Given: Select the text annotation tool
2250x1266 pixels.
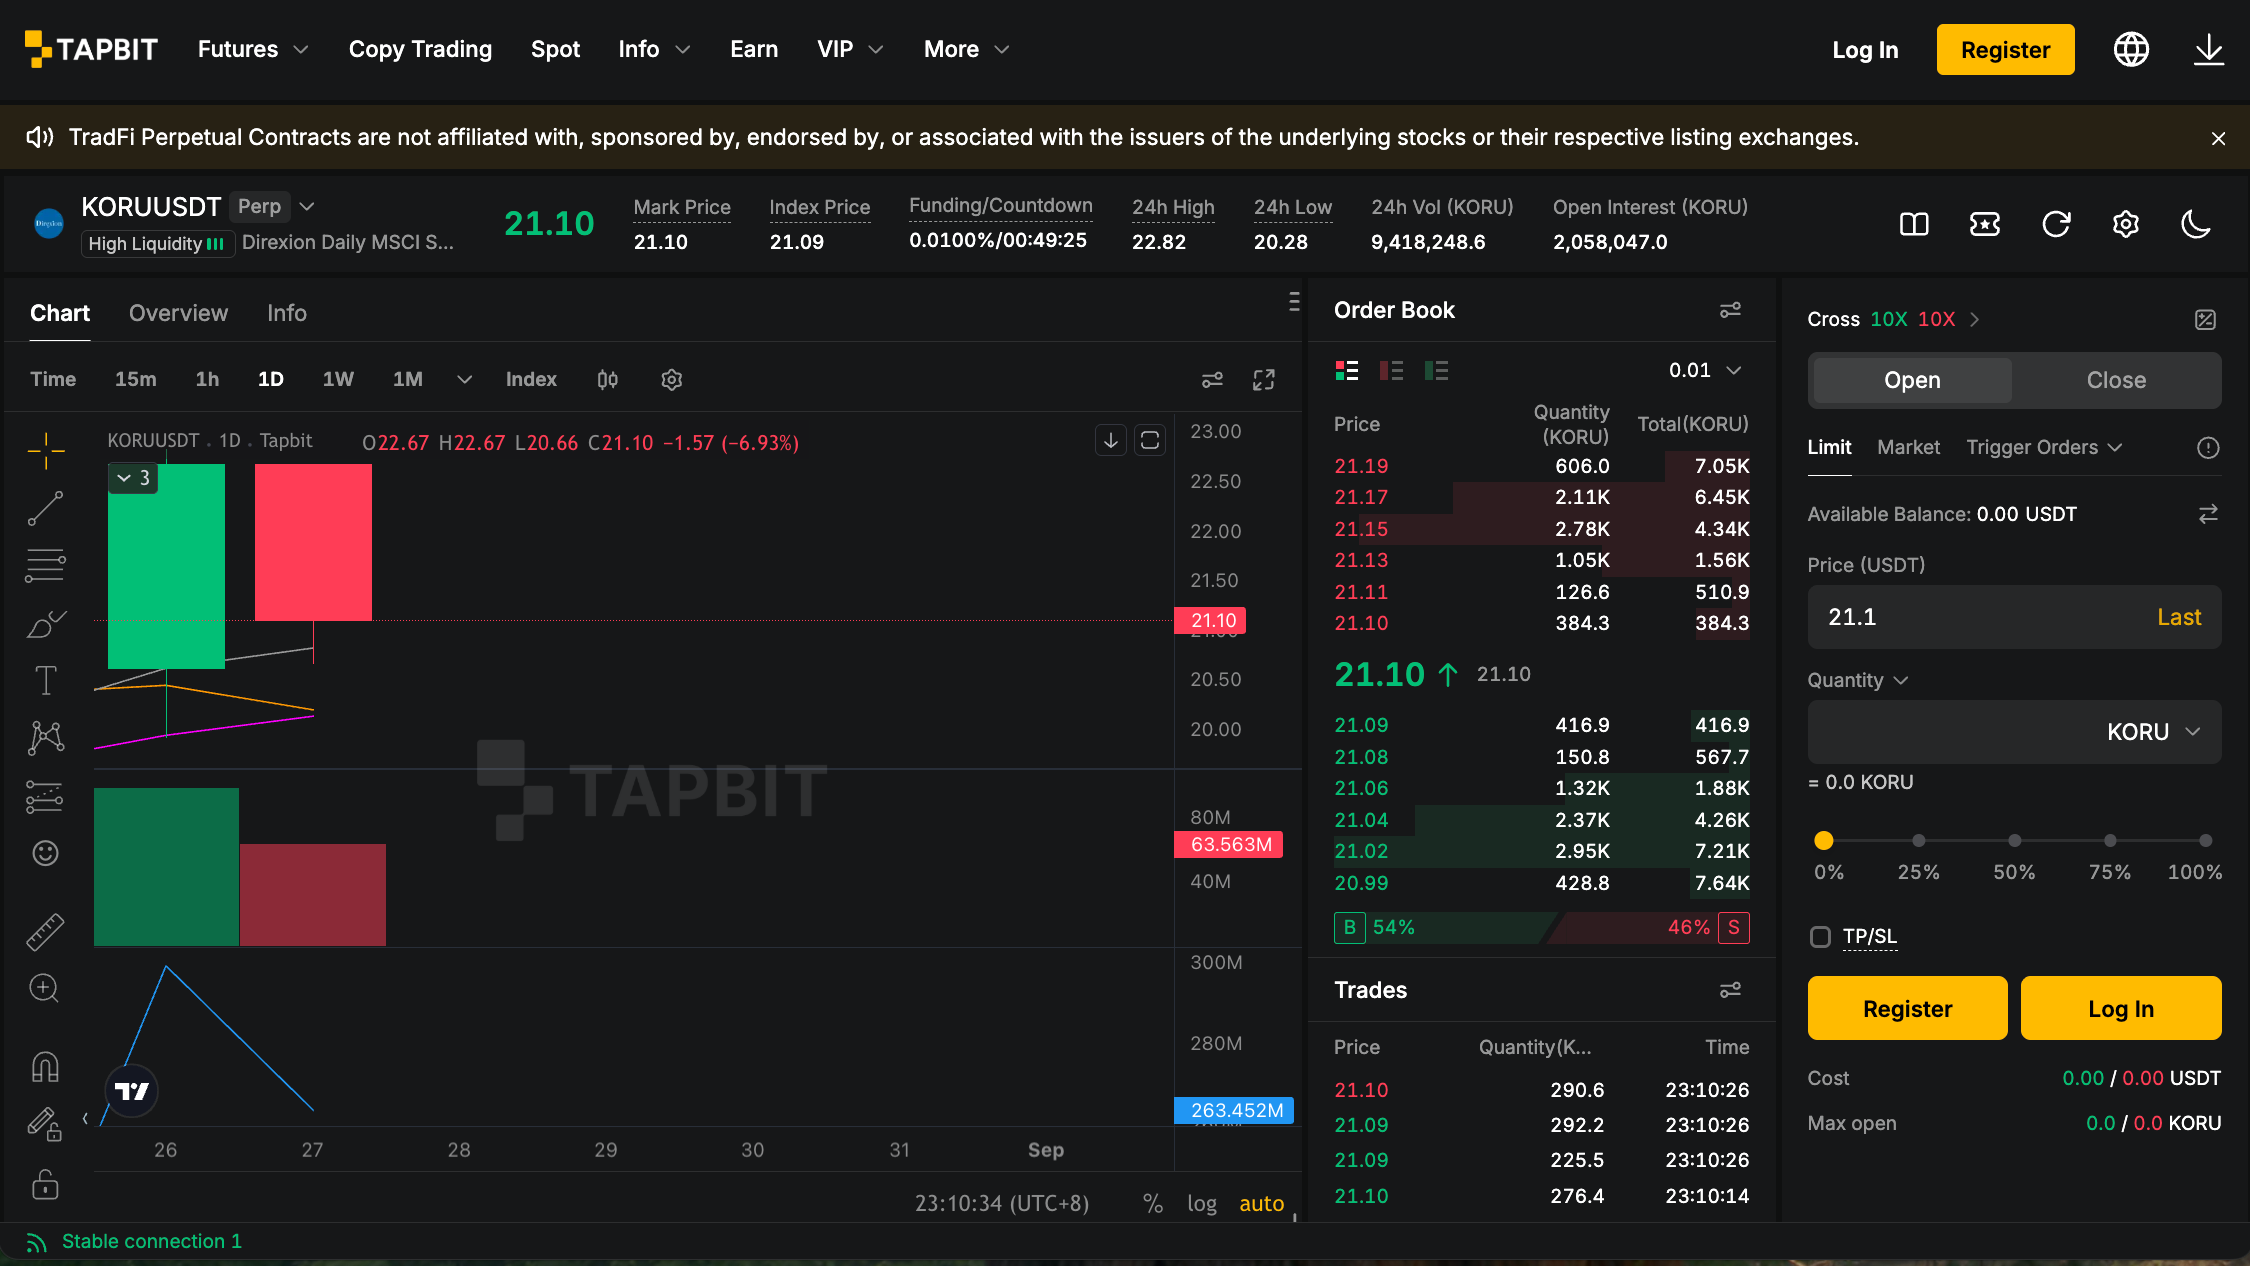Looking at the screenshot, I should coord(46,681).
